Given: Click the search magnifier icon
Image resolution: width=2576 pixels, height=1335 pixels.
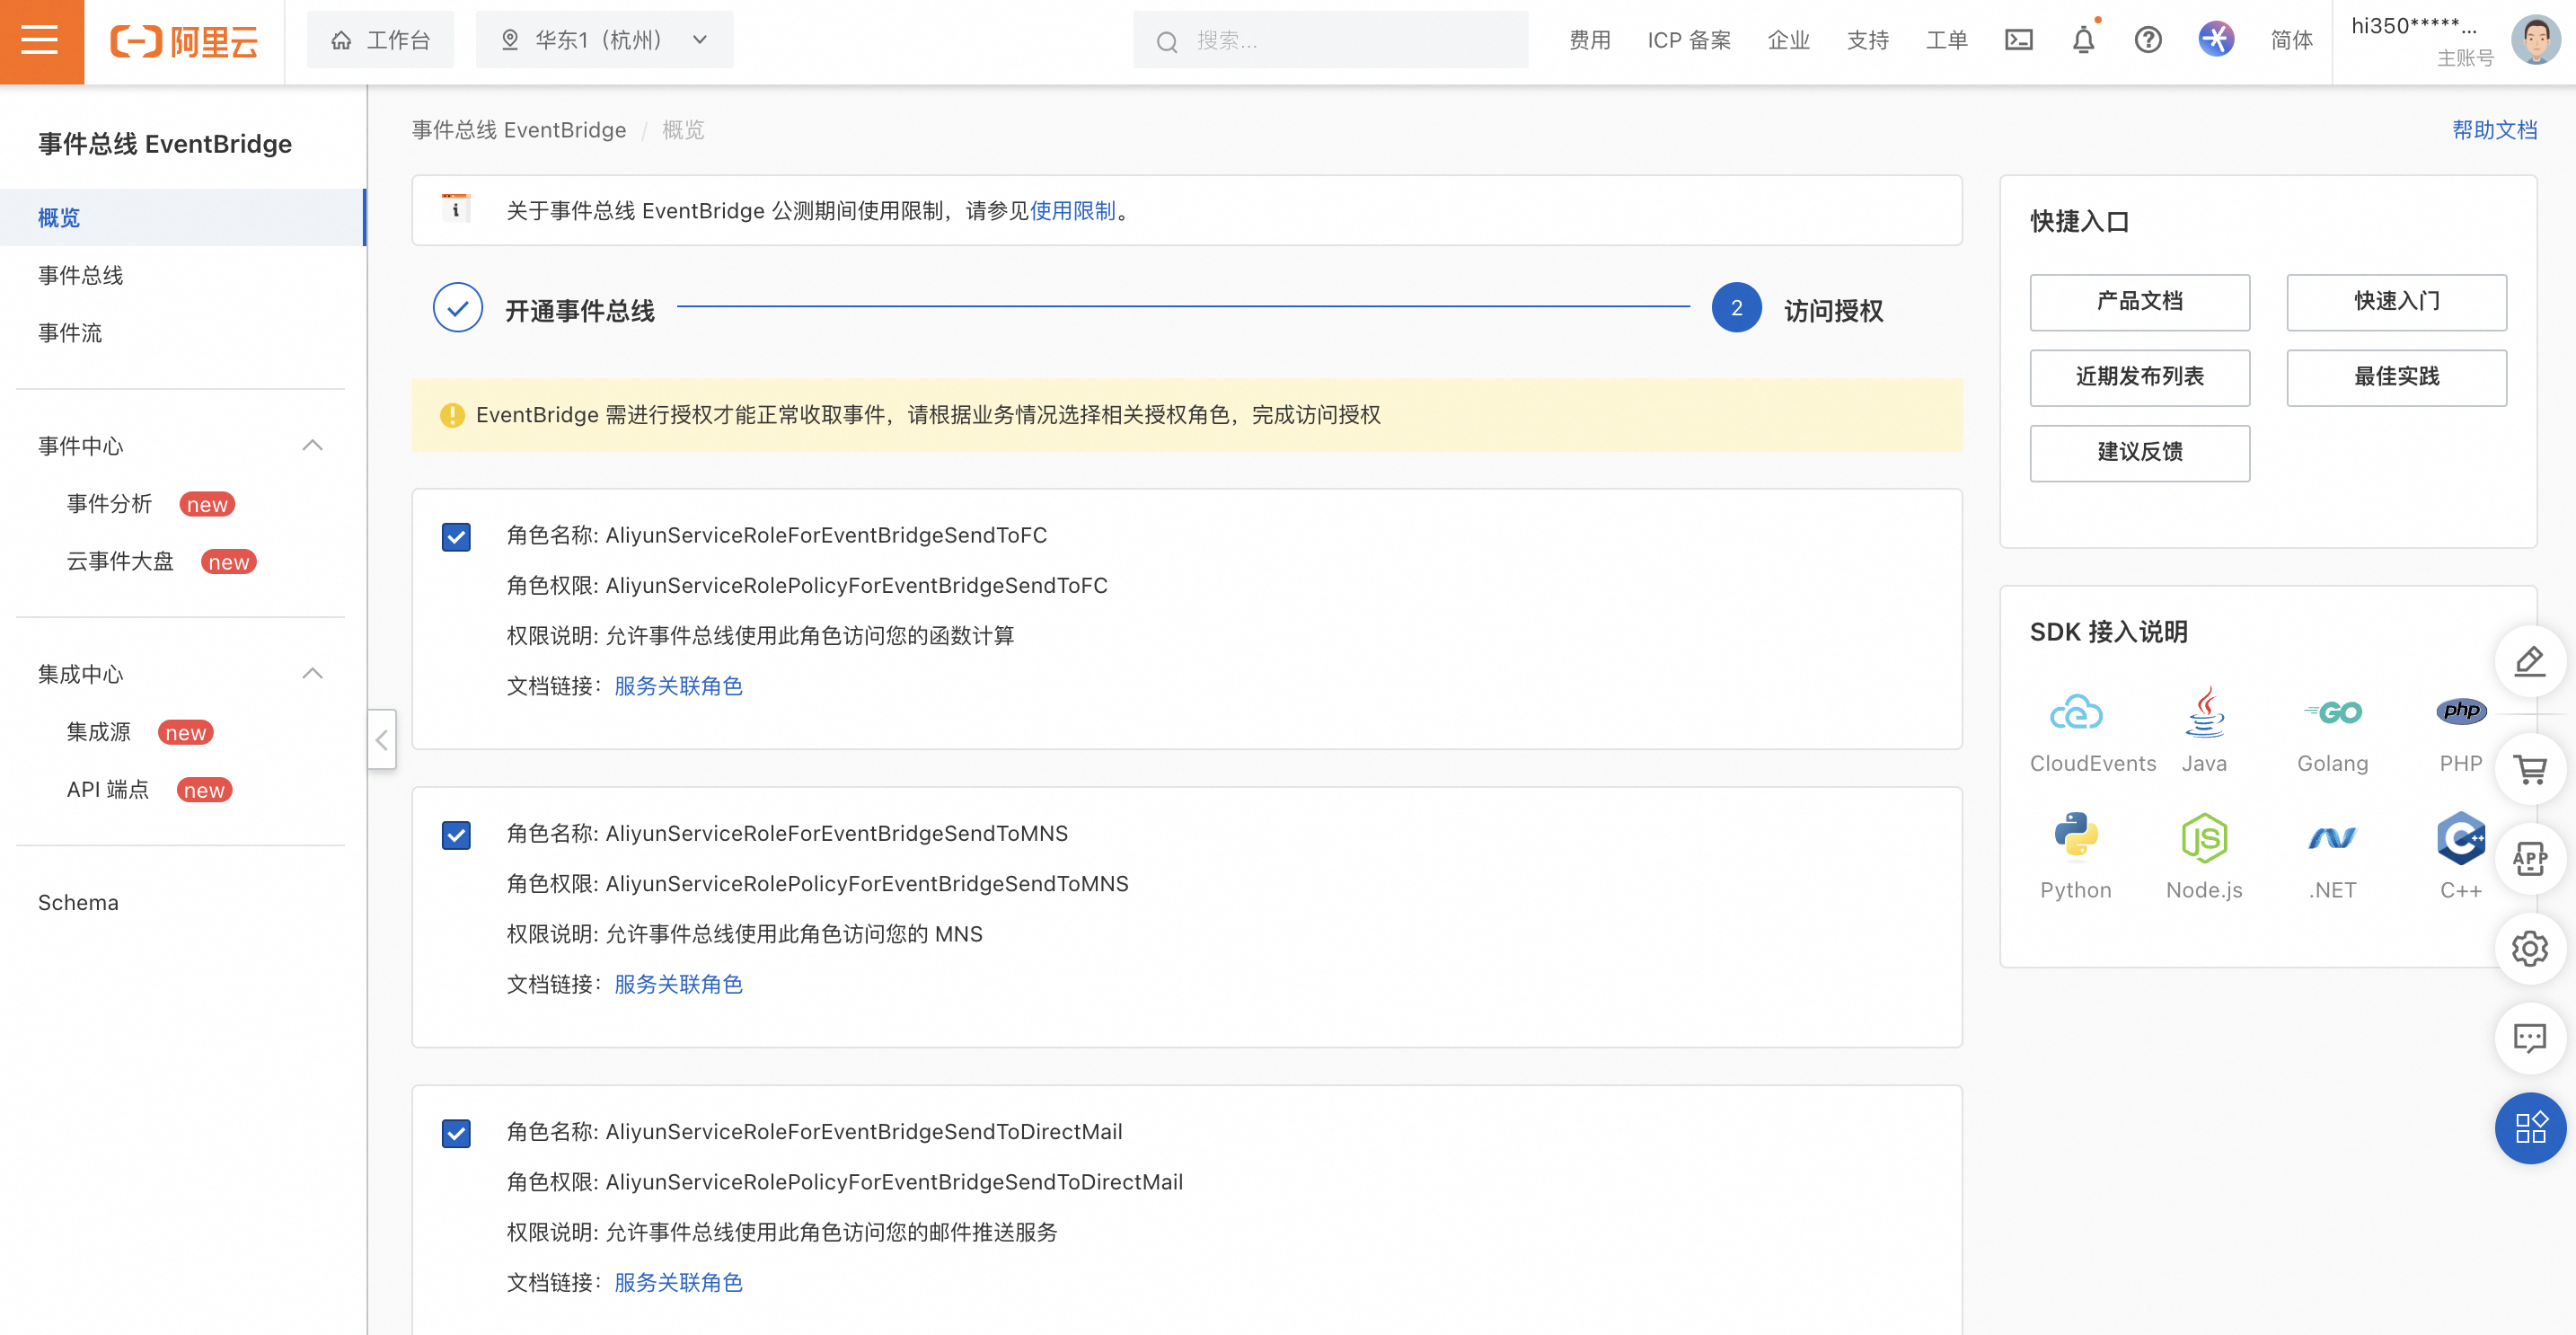Looking at the screenshot, I should coord(1166,41).
